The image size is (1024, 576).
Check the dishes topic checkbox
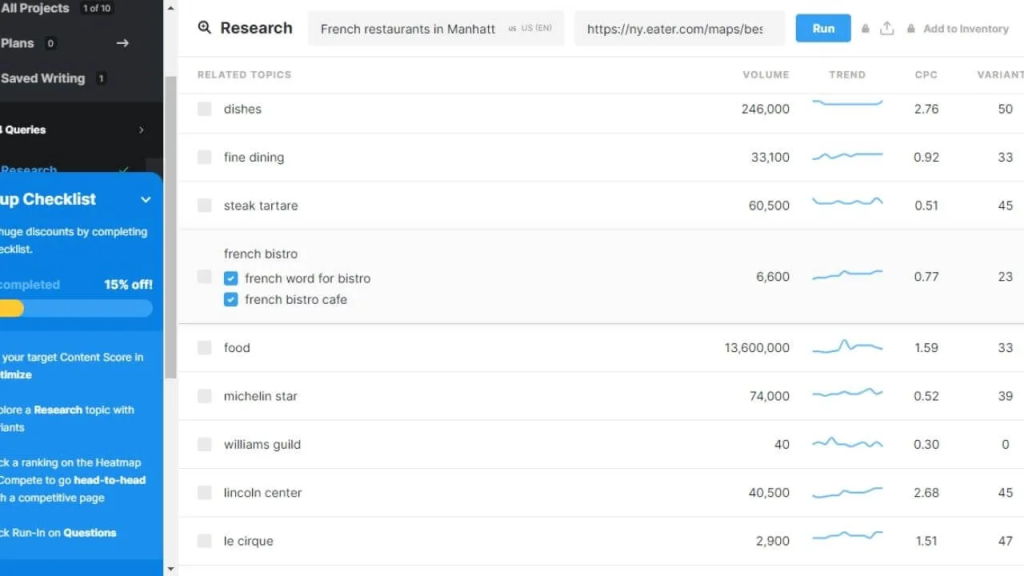pos(204,109)
